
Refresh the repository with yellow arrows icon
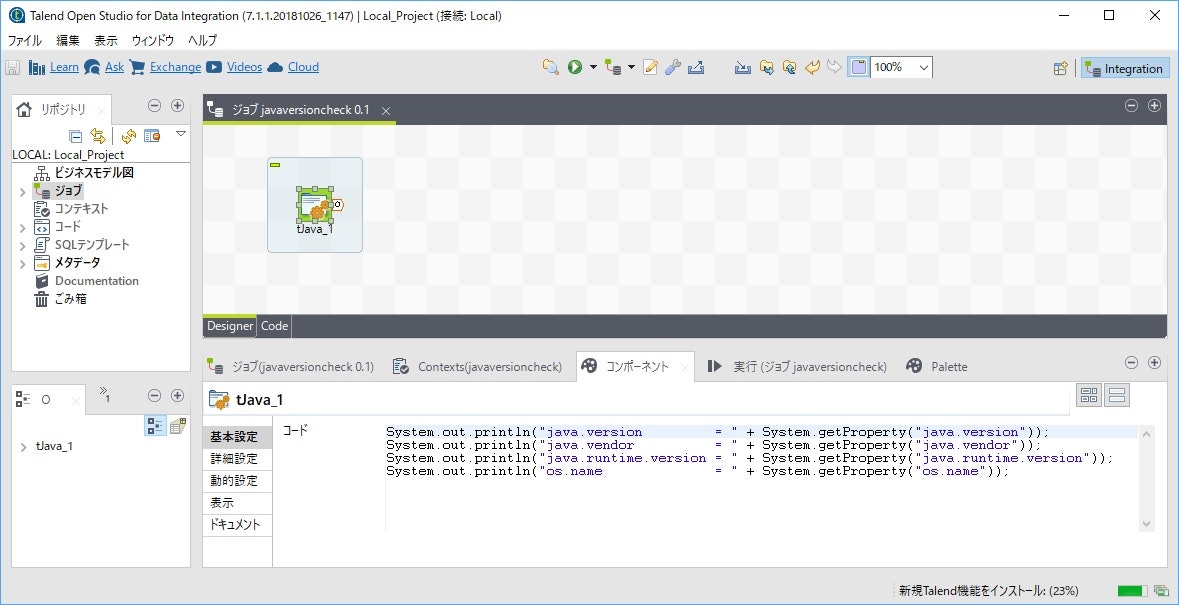[129, 136]
